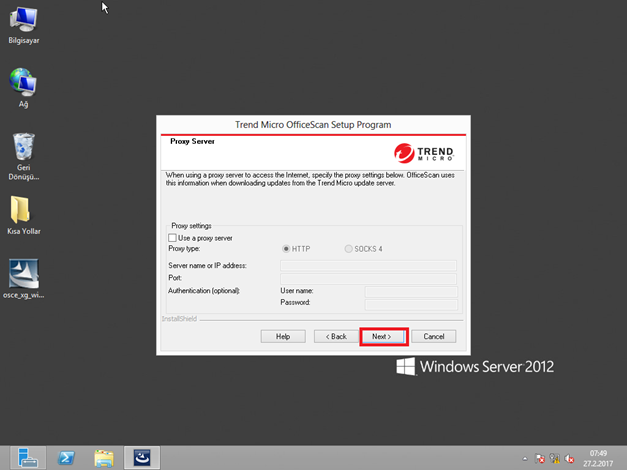The width and height of the screenshot is (627, 470).
Task: Click the Trend Micro logo
Action: [x=424, y=153]
